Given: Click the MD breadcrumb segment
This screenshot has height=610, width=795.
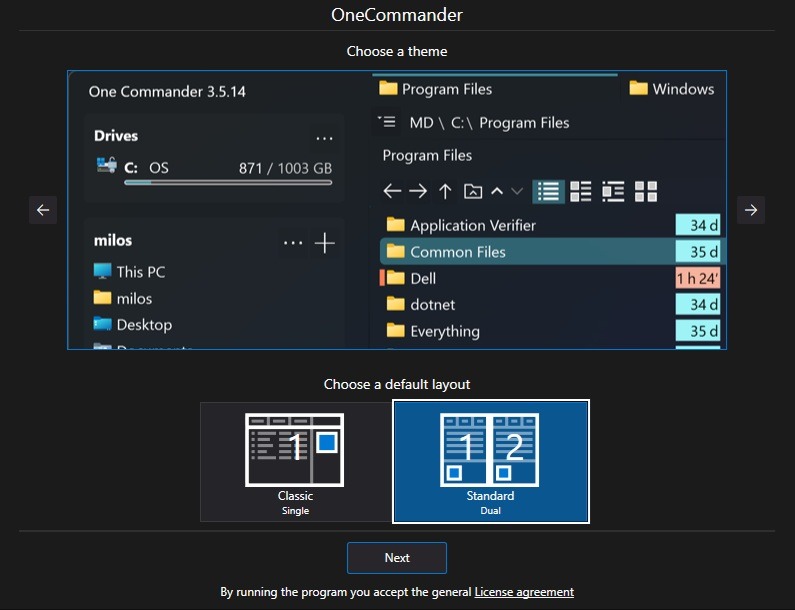Looking at the screenshot, I should tap(421, 123).
